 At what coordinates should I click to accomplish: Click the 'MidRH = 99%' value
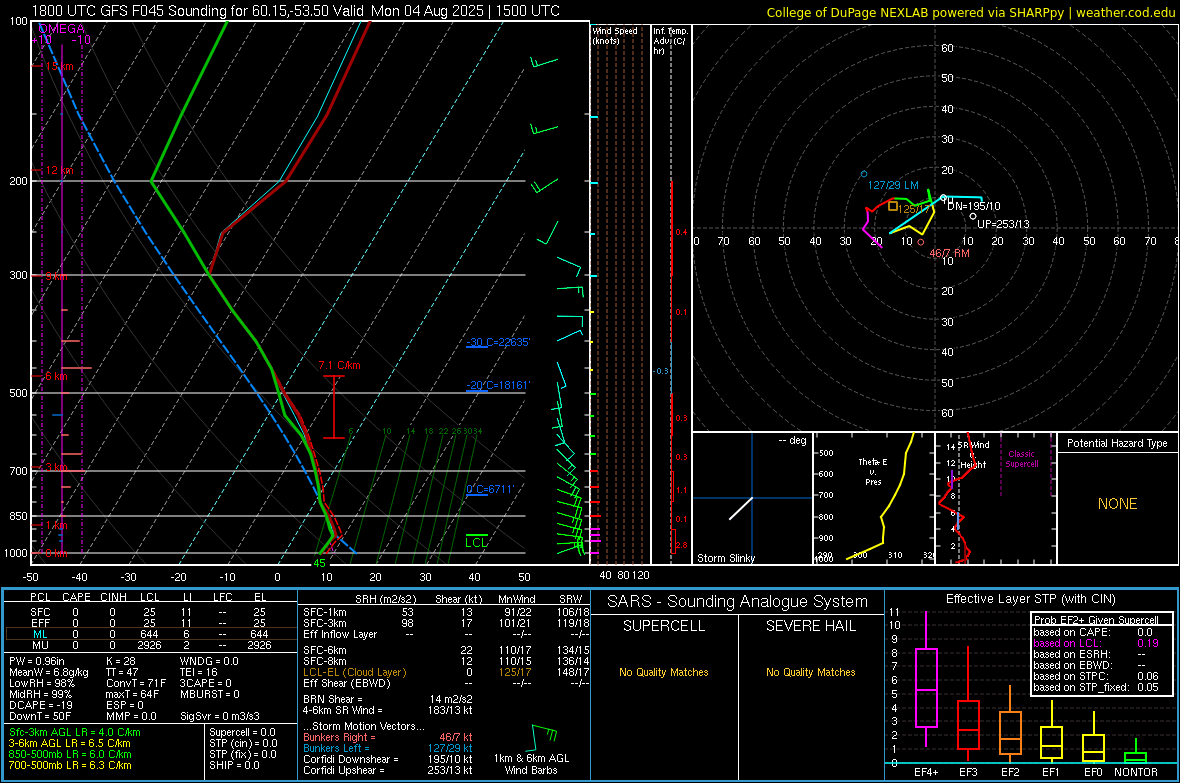coord(41,694)
